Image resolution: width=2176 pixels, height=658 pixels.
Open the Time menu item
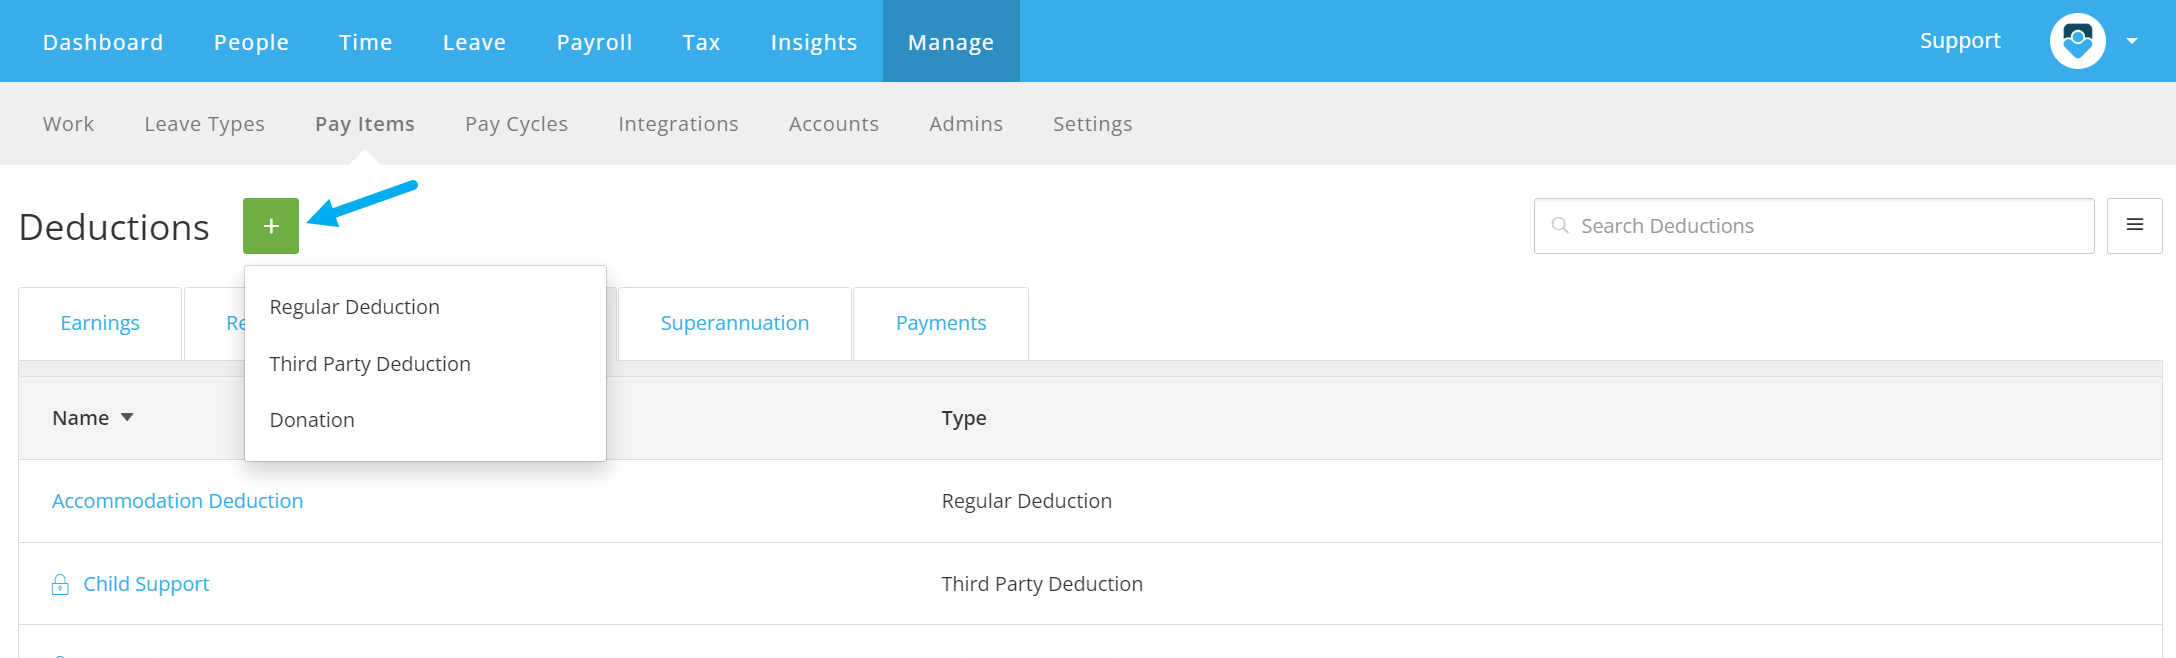click(366, 42)
